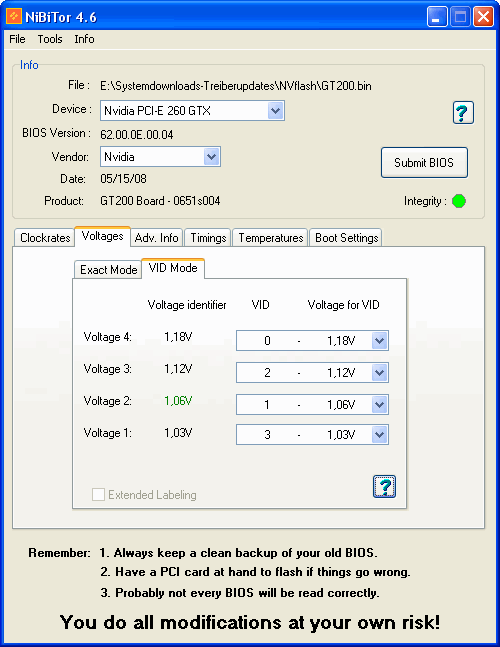This screenshot has width=500, height=647.
Task: Click the Voltage 4 combo box showing 0 - 1,18V
Action: point(312,341)
